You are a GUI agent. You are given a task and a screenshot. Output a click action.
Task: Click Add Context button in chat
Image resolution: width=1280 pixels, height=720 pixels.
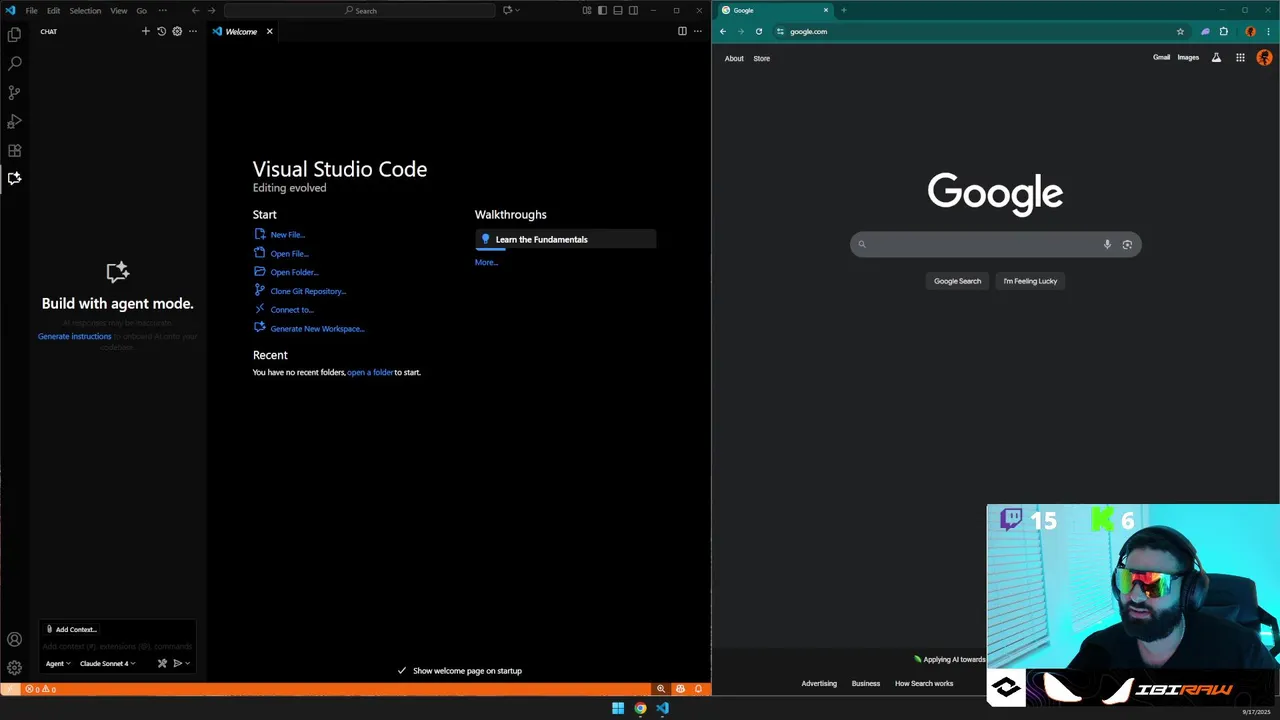(71, 629)
